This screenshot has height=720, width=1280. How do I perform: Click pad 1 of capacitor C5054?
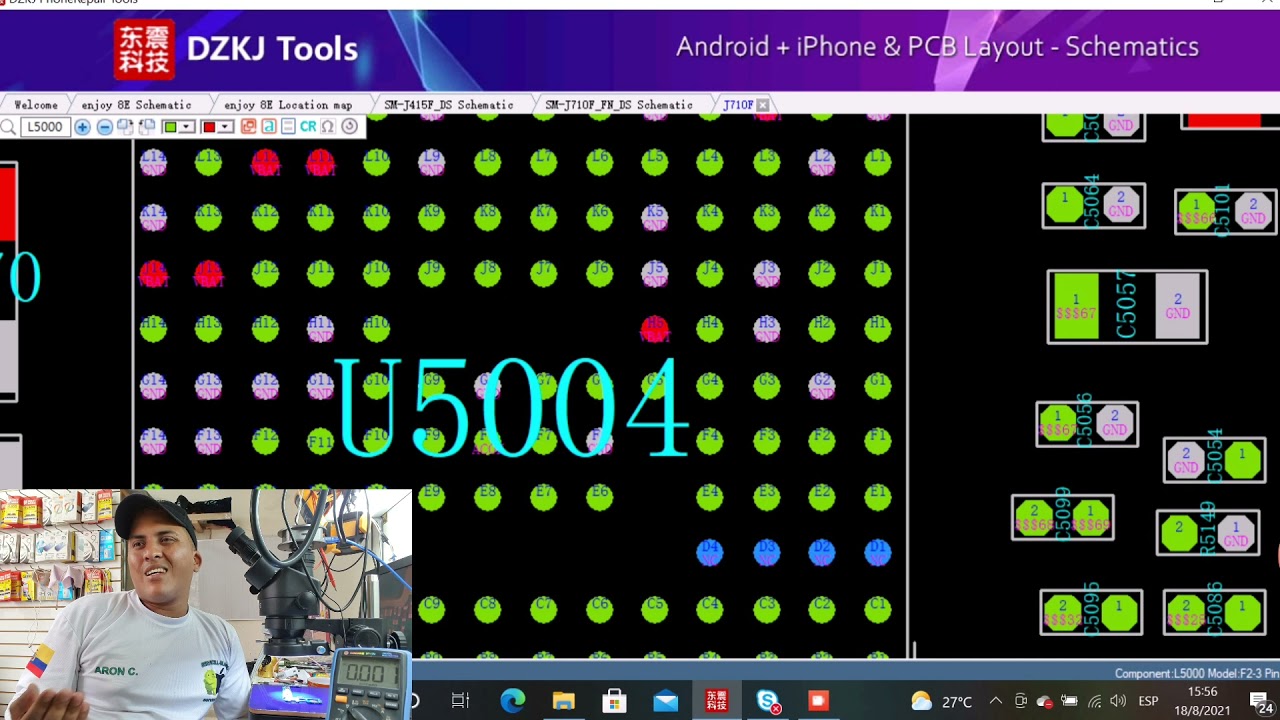tap(1243, 460)
